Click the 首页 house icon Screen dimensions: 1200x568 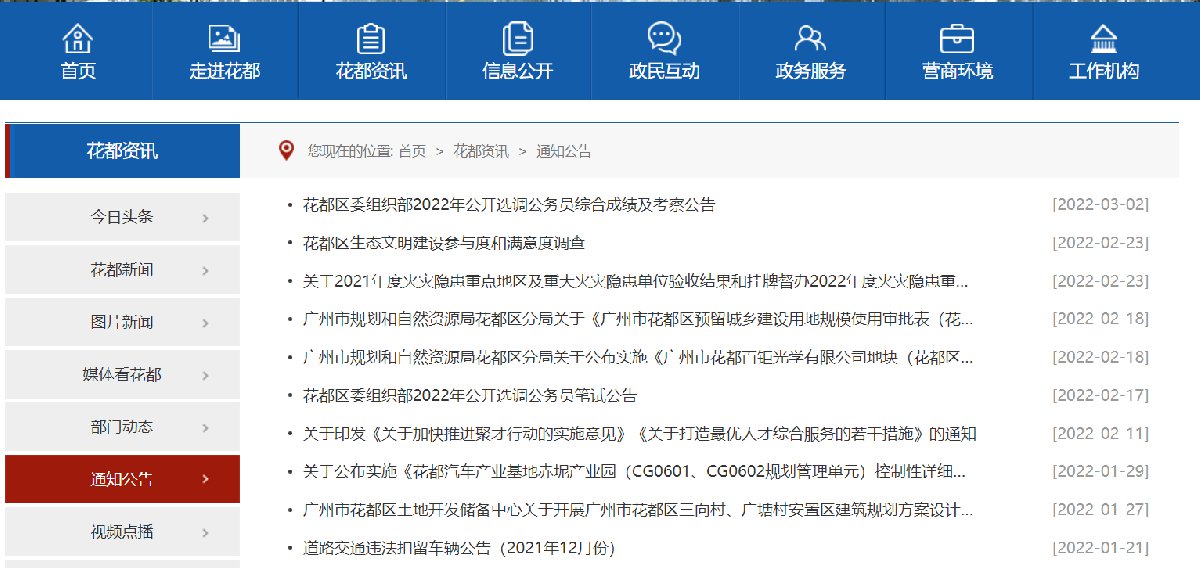coord(77,39)
